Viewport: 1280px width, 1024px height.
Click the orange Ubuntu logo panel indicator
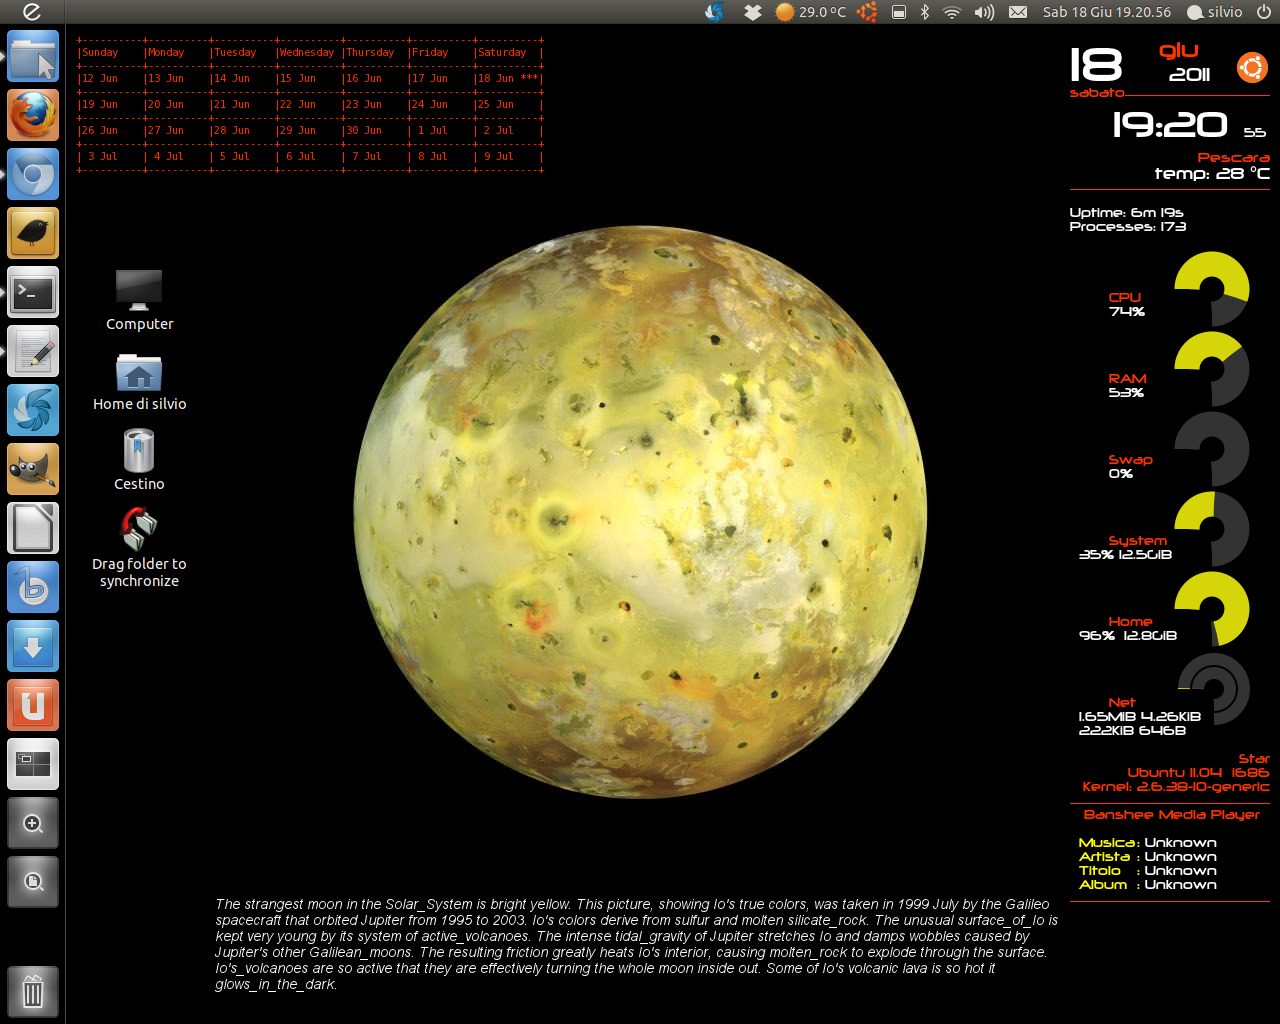click(867, 12)
